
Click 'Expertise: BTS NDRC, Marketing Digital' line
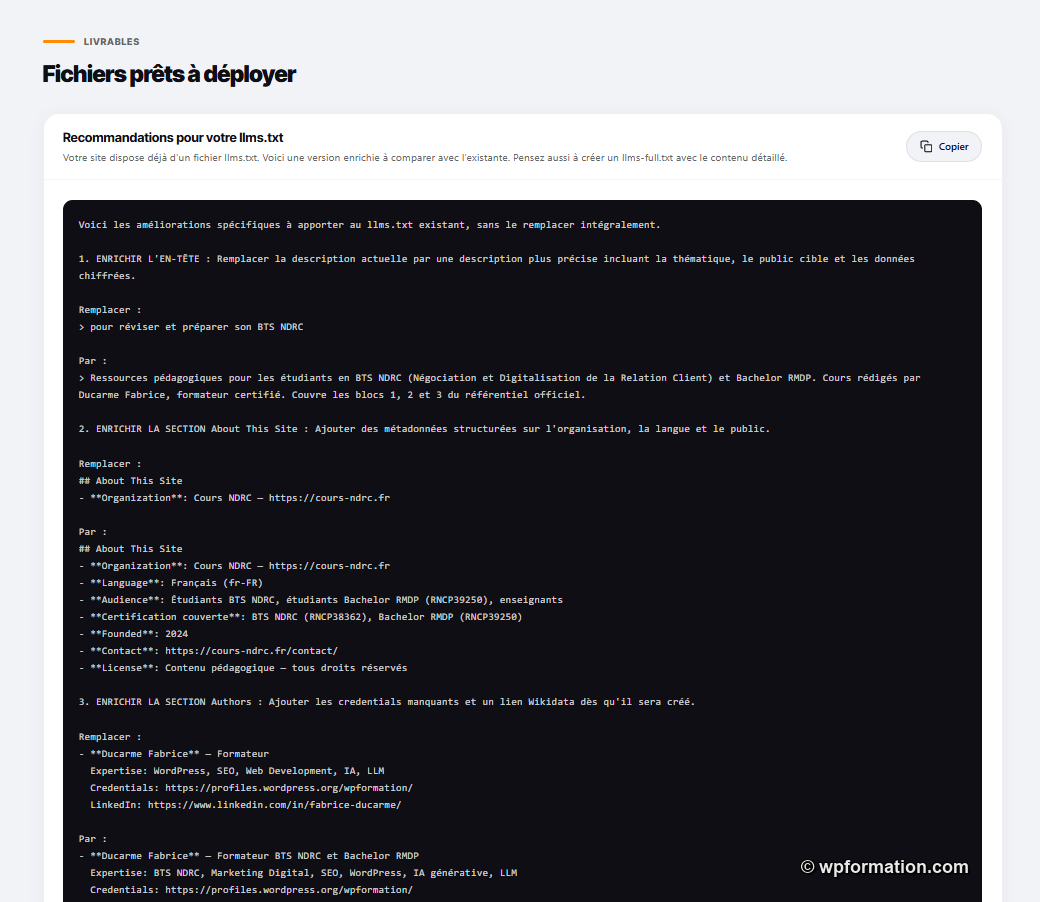[304, 873]
